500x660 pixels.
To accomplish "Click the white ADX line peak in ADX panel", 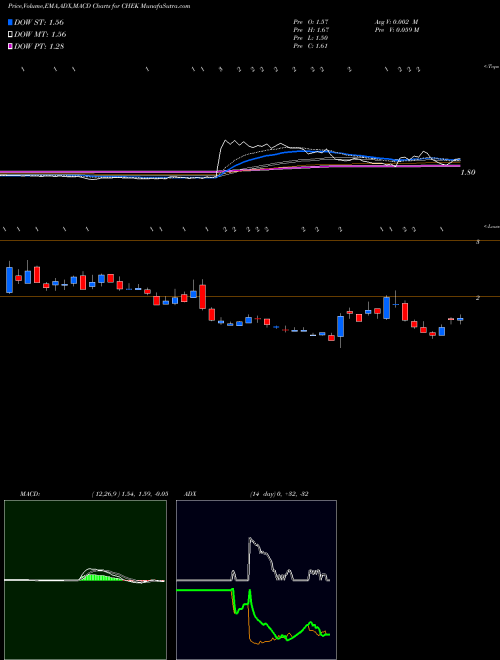I will (x=250, y=539).
